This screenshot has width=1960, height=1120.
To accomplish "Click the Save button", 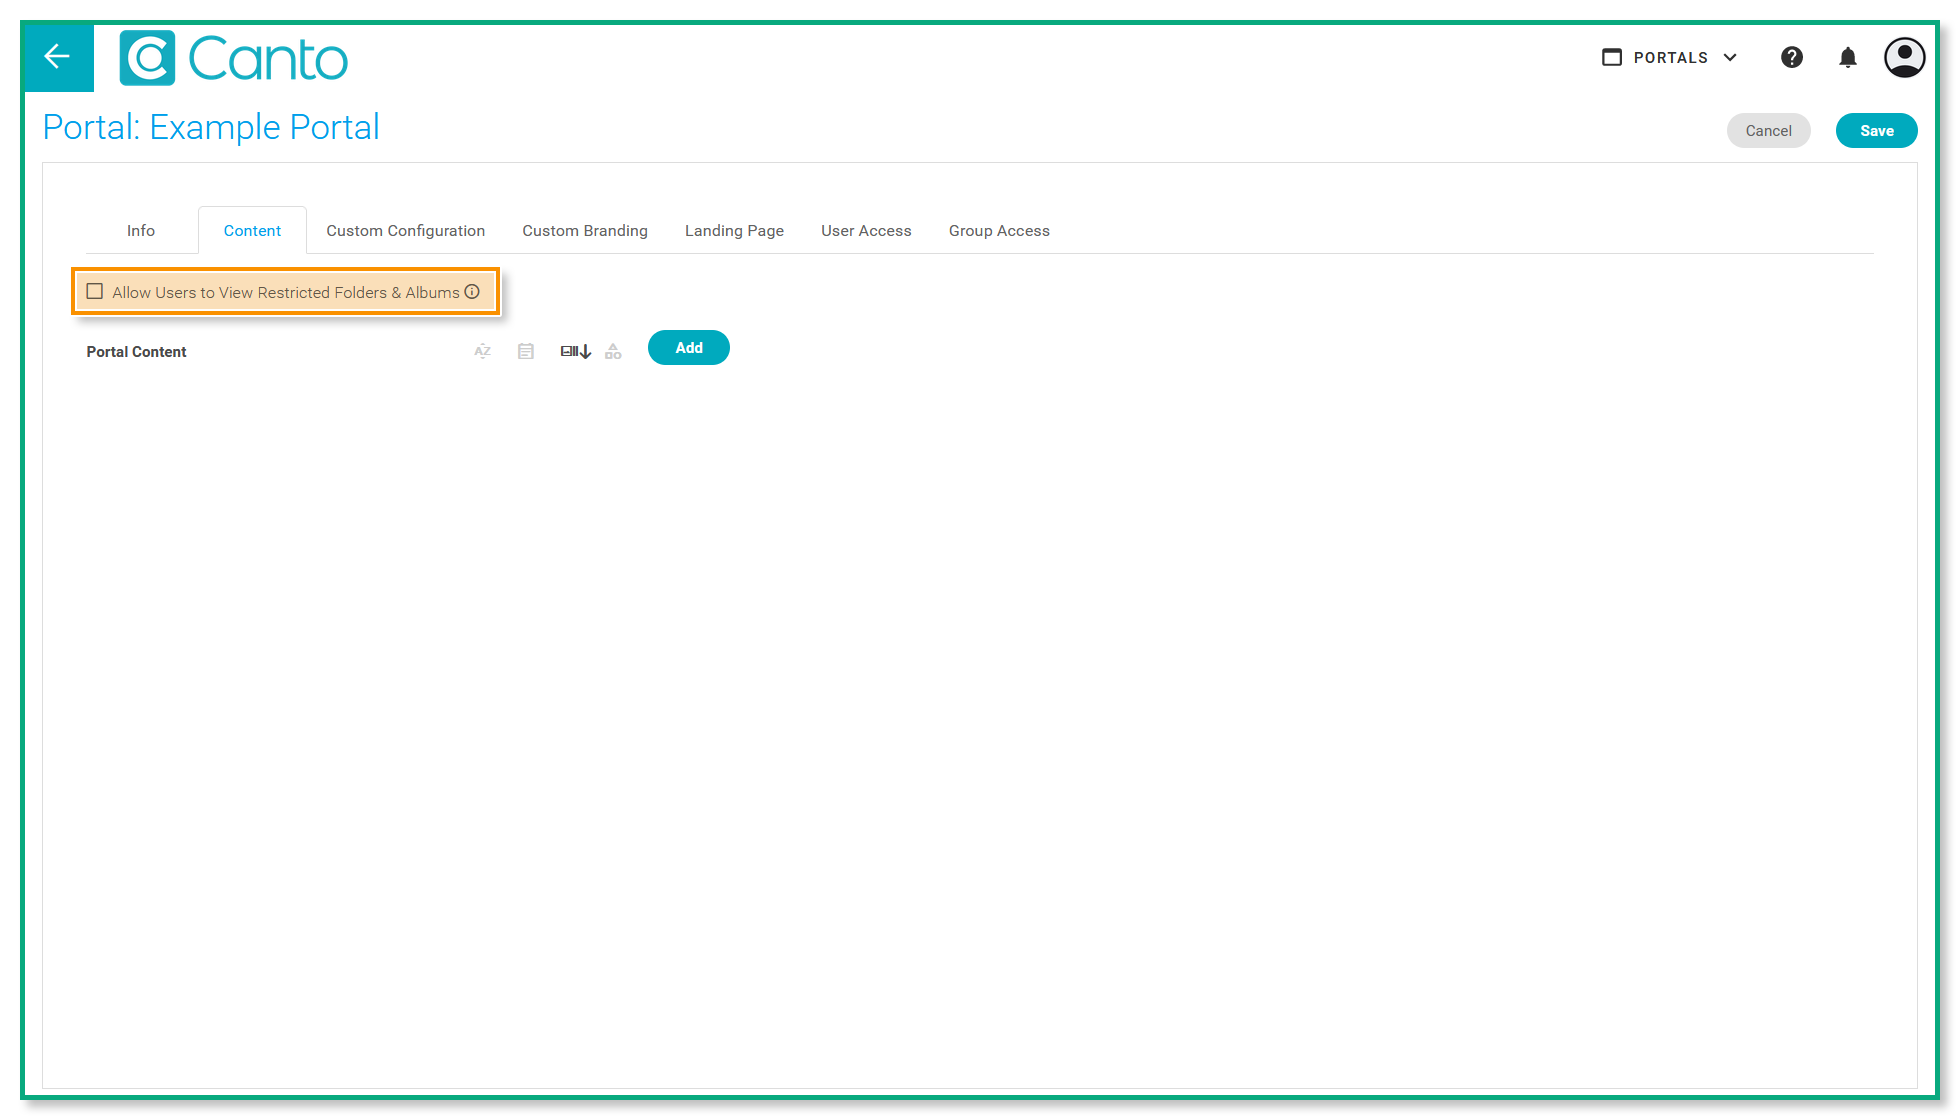I will click(1877, 131).
